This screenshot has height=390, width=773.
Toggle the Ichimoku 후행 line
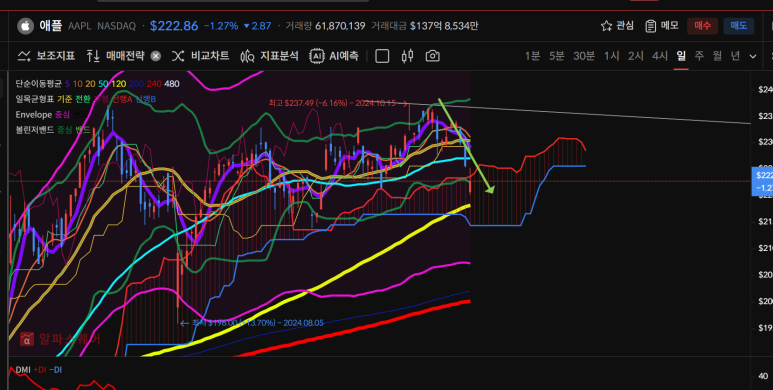(101, 99)
